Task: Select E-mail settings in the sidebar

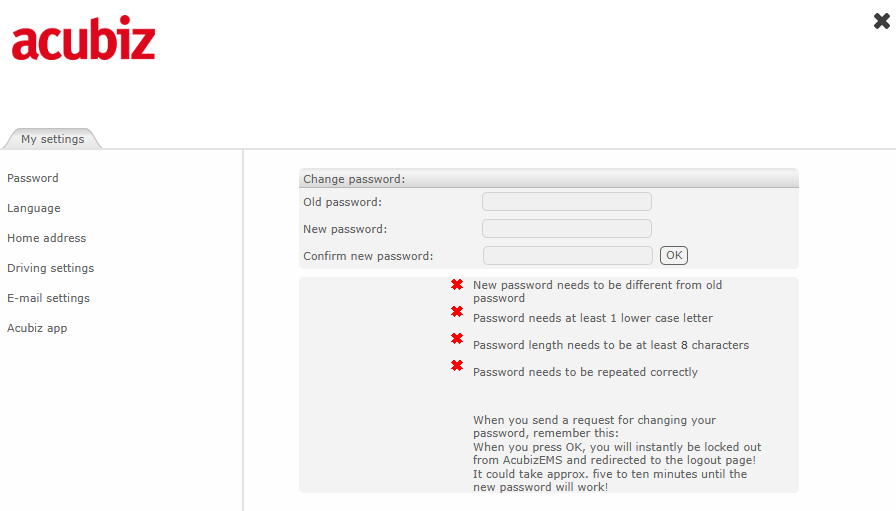Action: (x=49, y=298)
